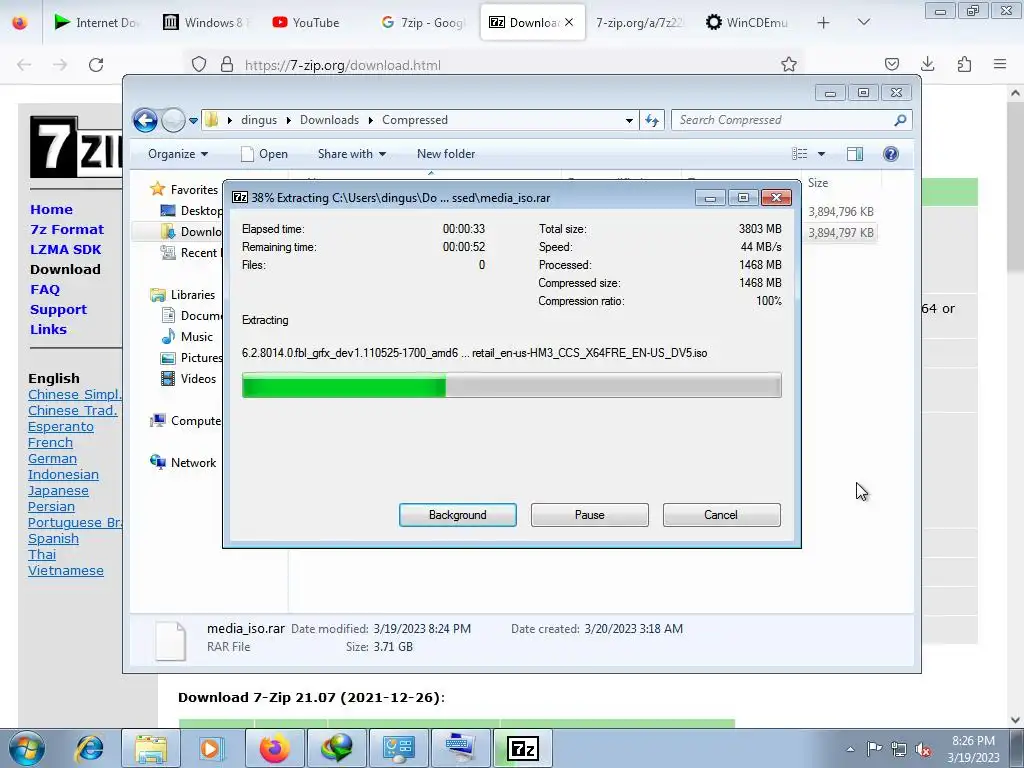
Task: Open the Firefox downloads panel
Action: click(x=927, y=64)
